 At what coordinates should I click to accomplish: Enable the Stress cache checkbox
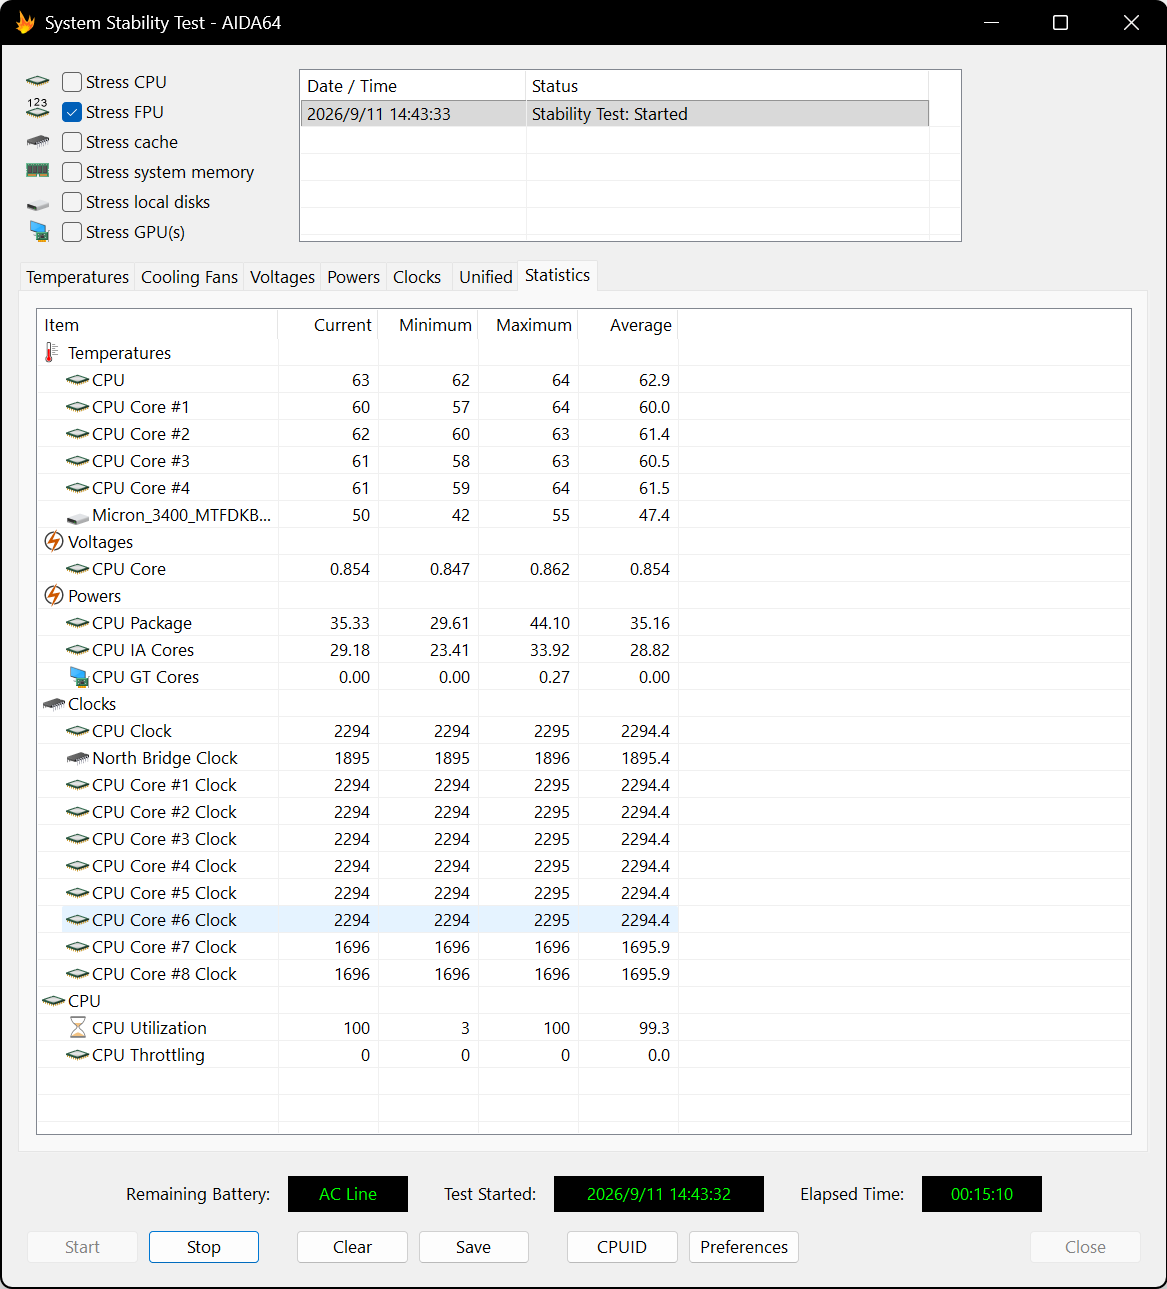(72, 142)
